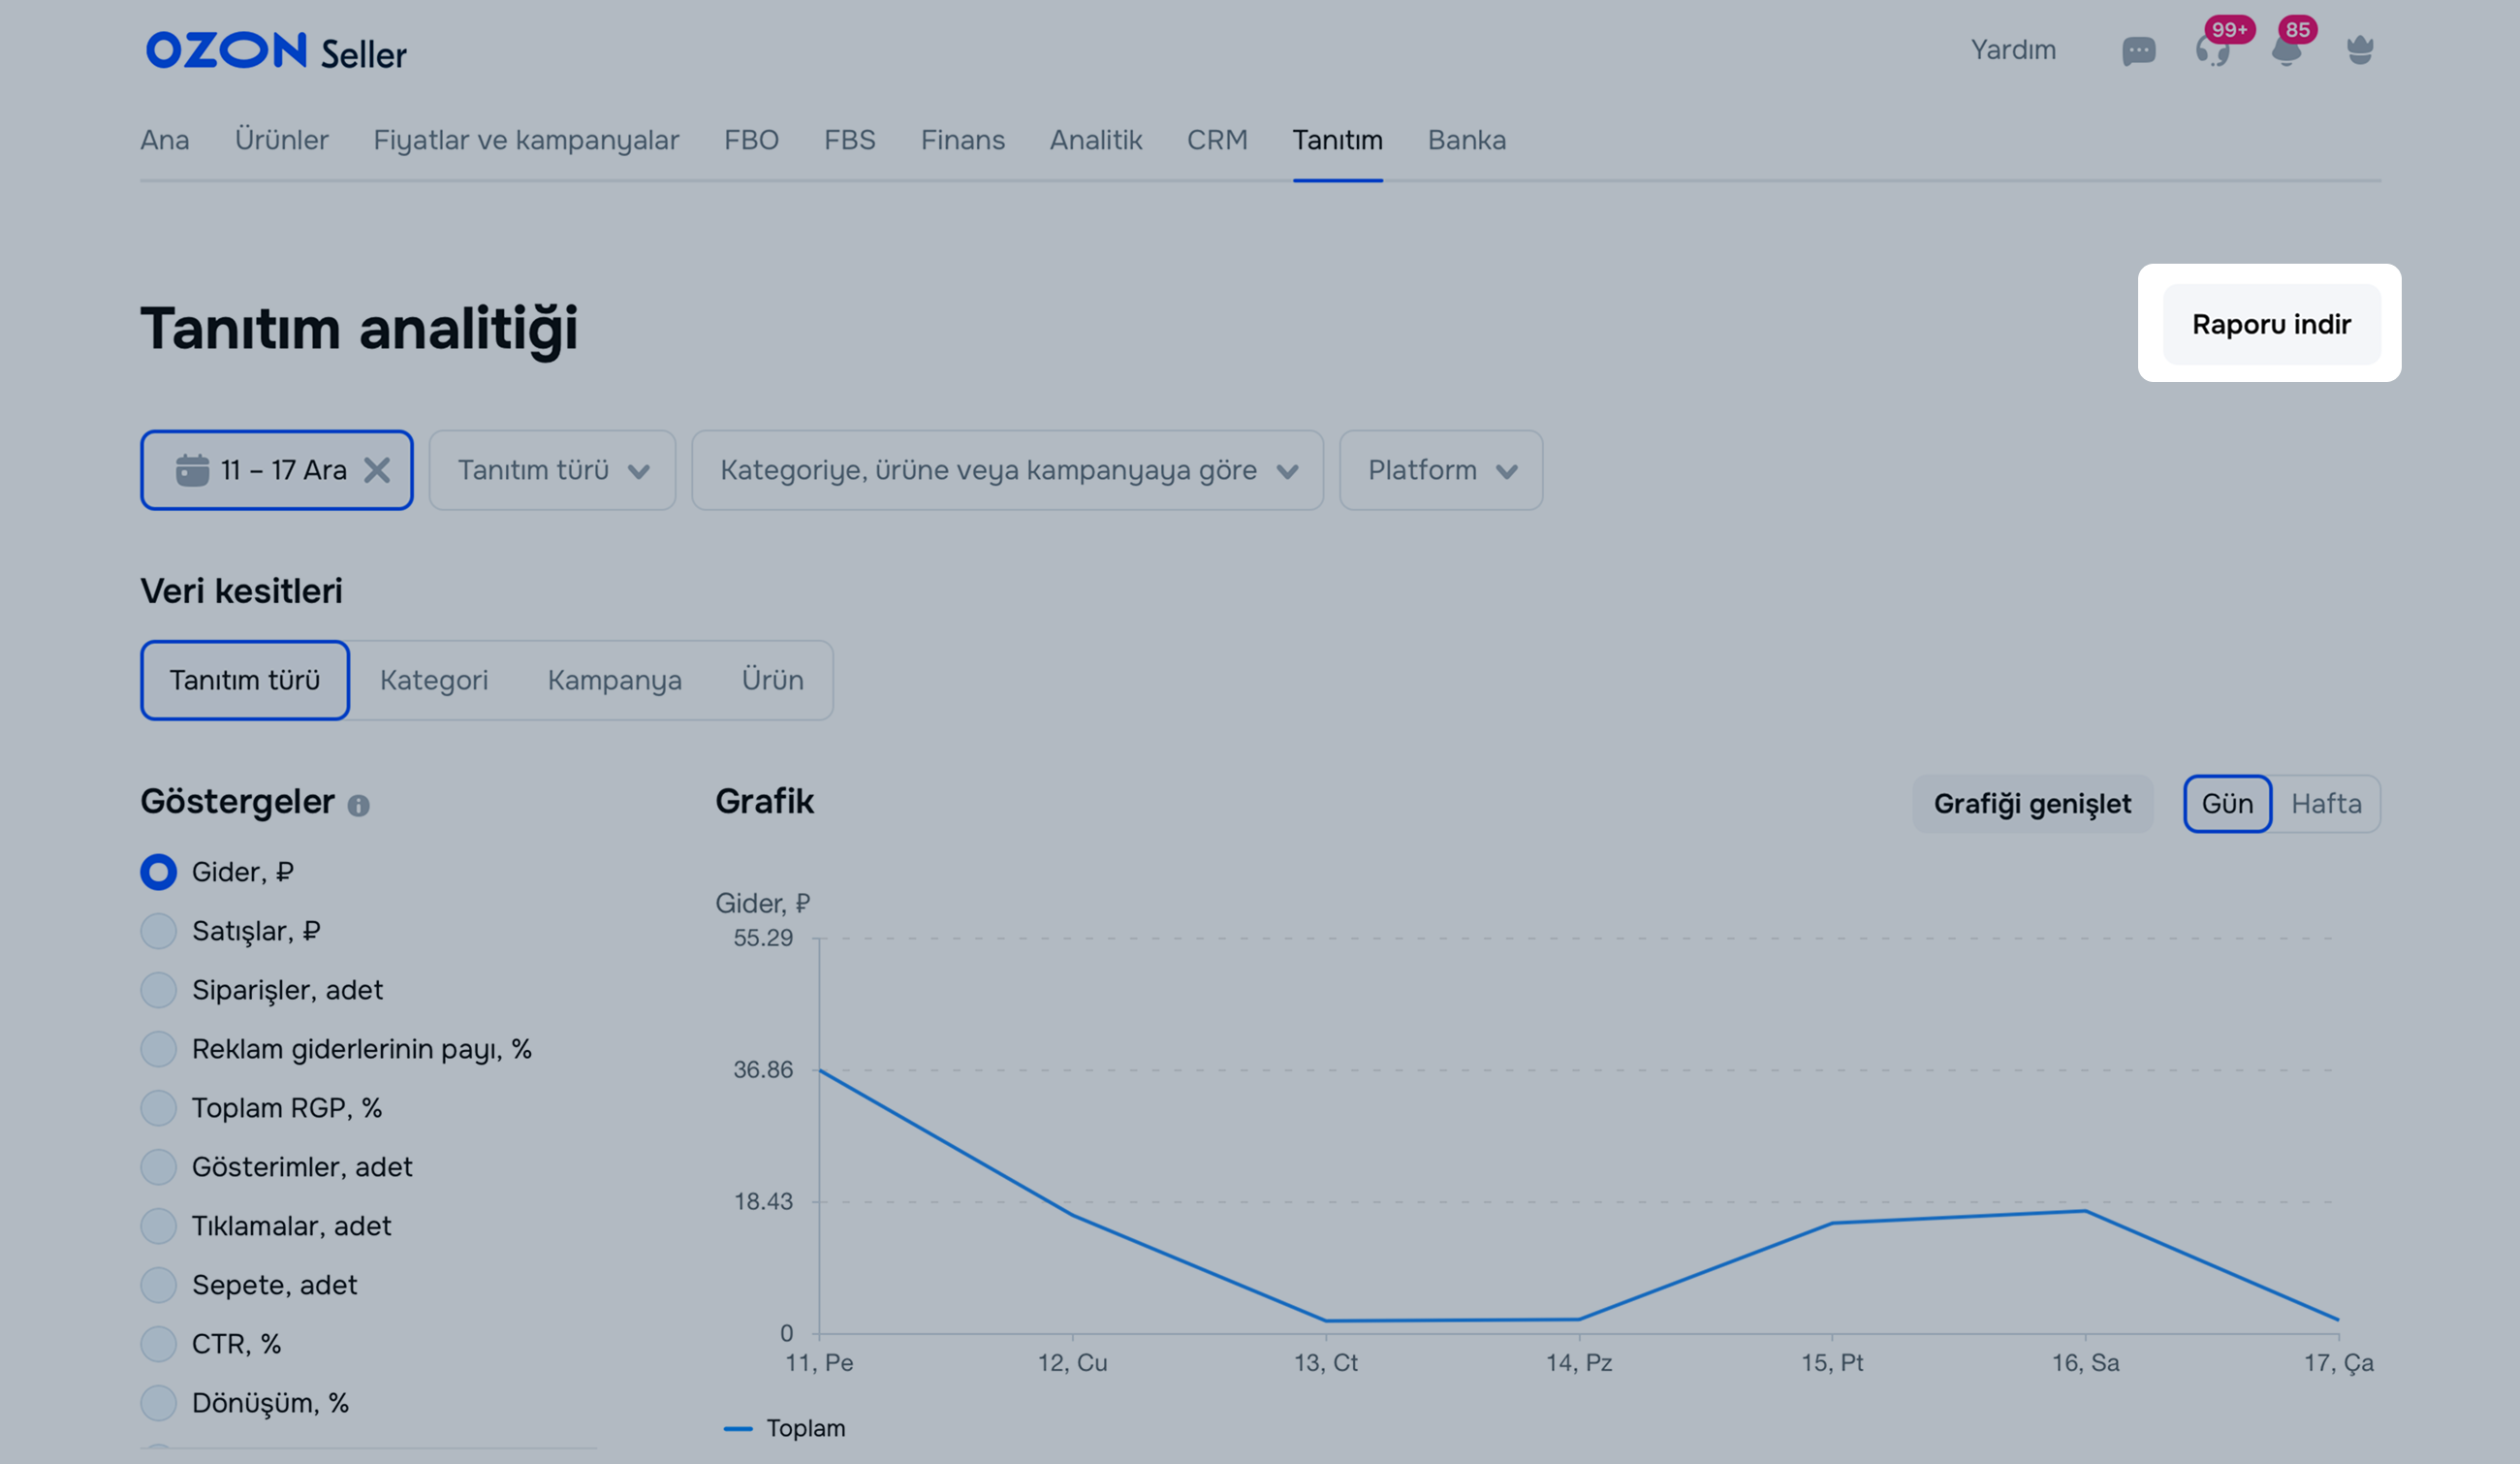The width and height of the screenshot is (2520, 1464).
Task: Open the chat messages icon
Action: point(2138,51)
